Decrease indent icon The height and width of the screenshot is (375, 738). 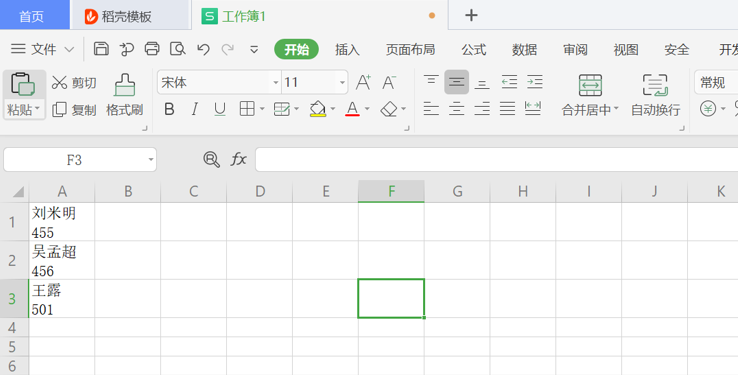click(509, 82)
